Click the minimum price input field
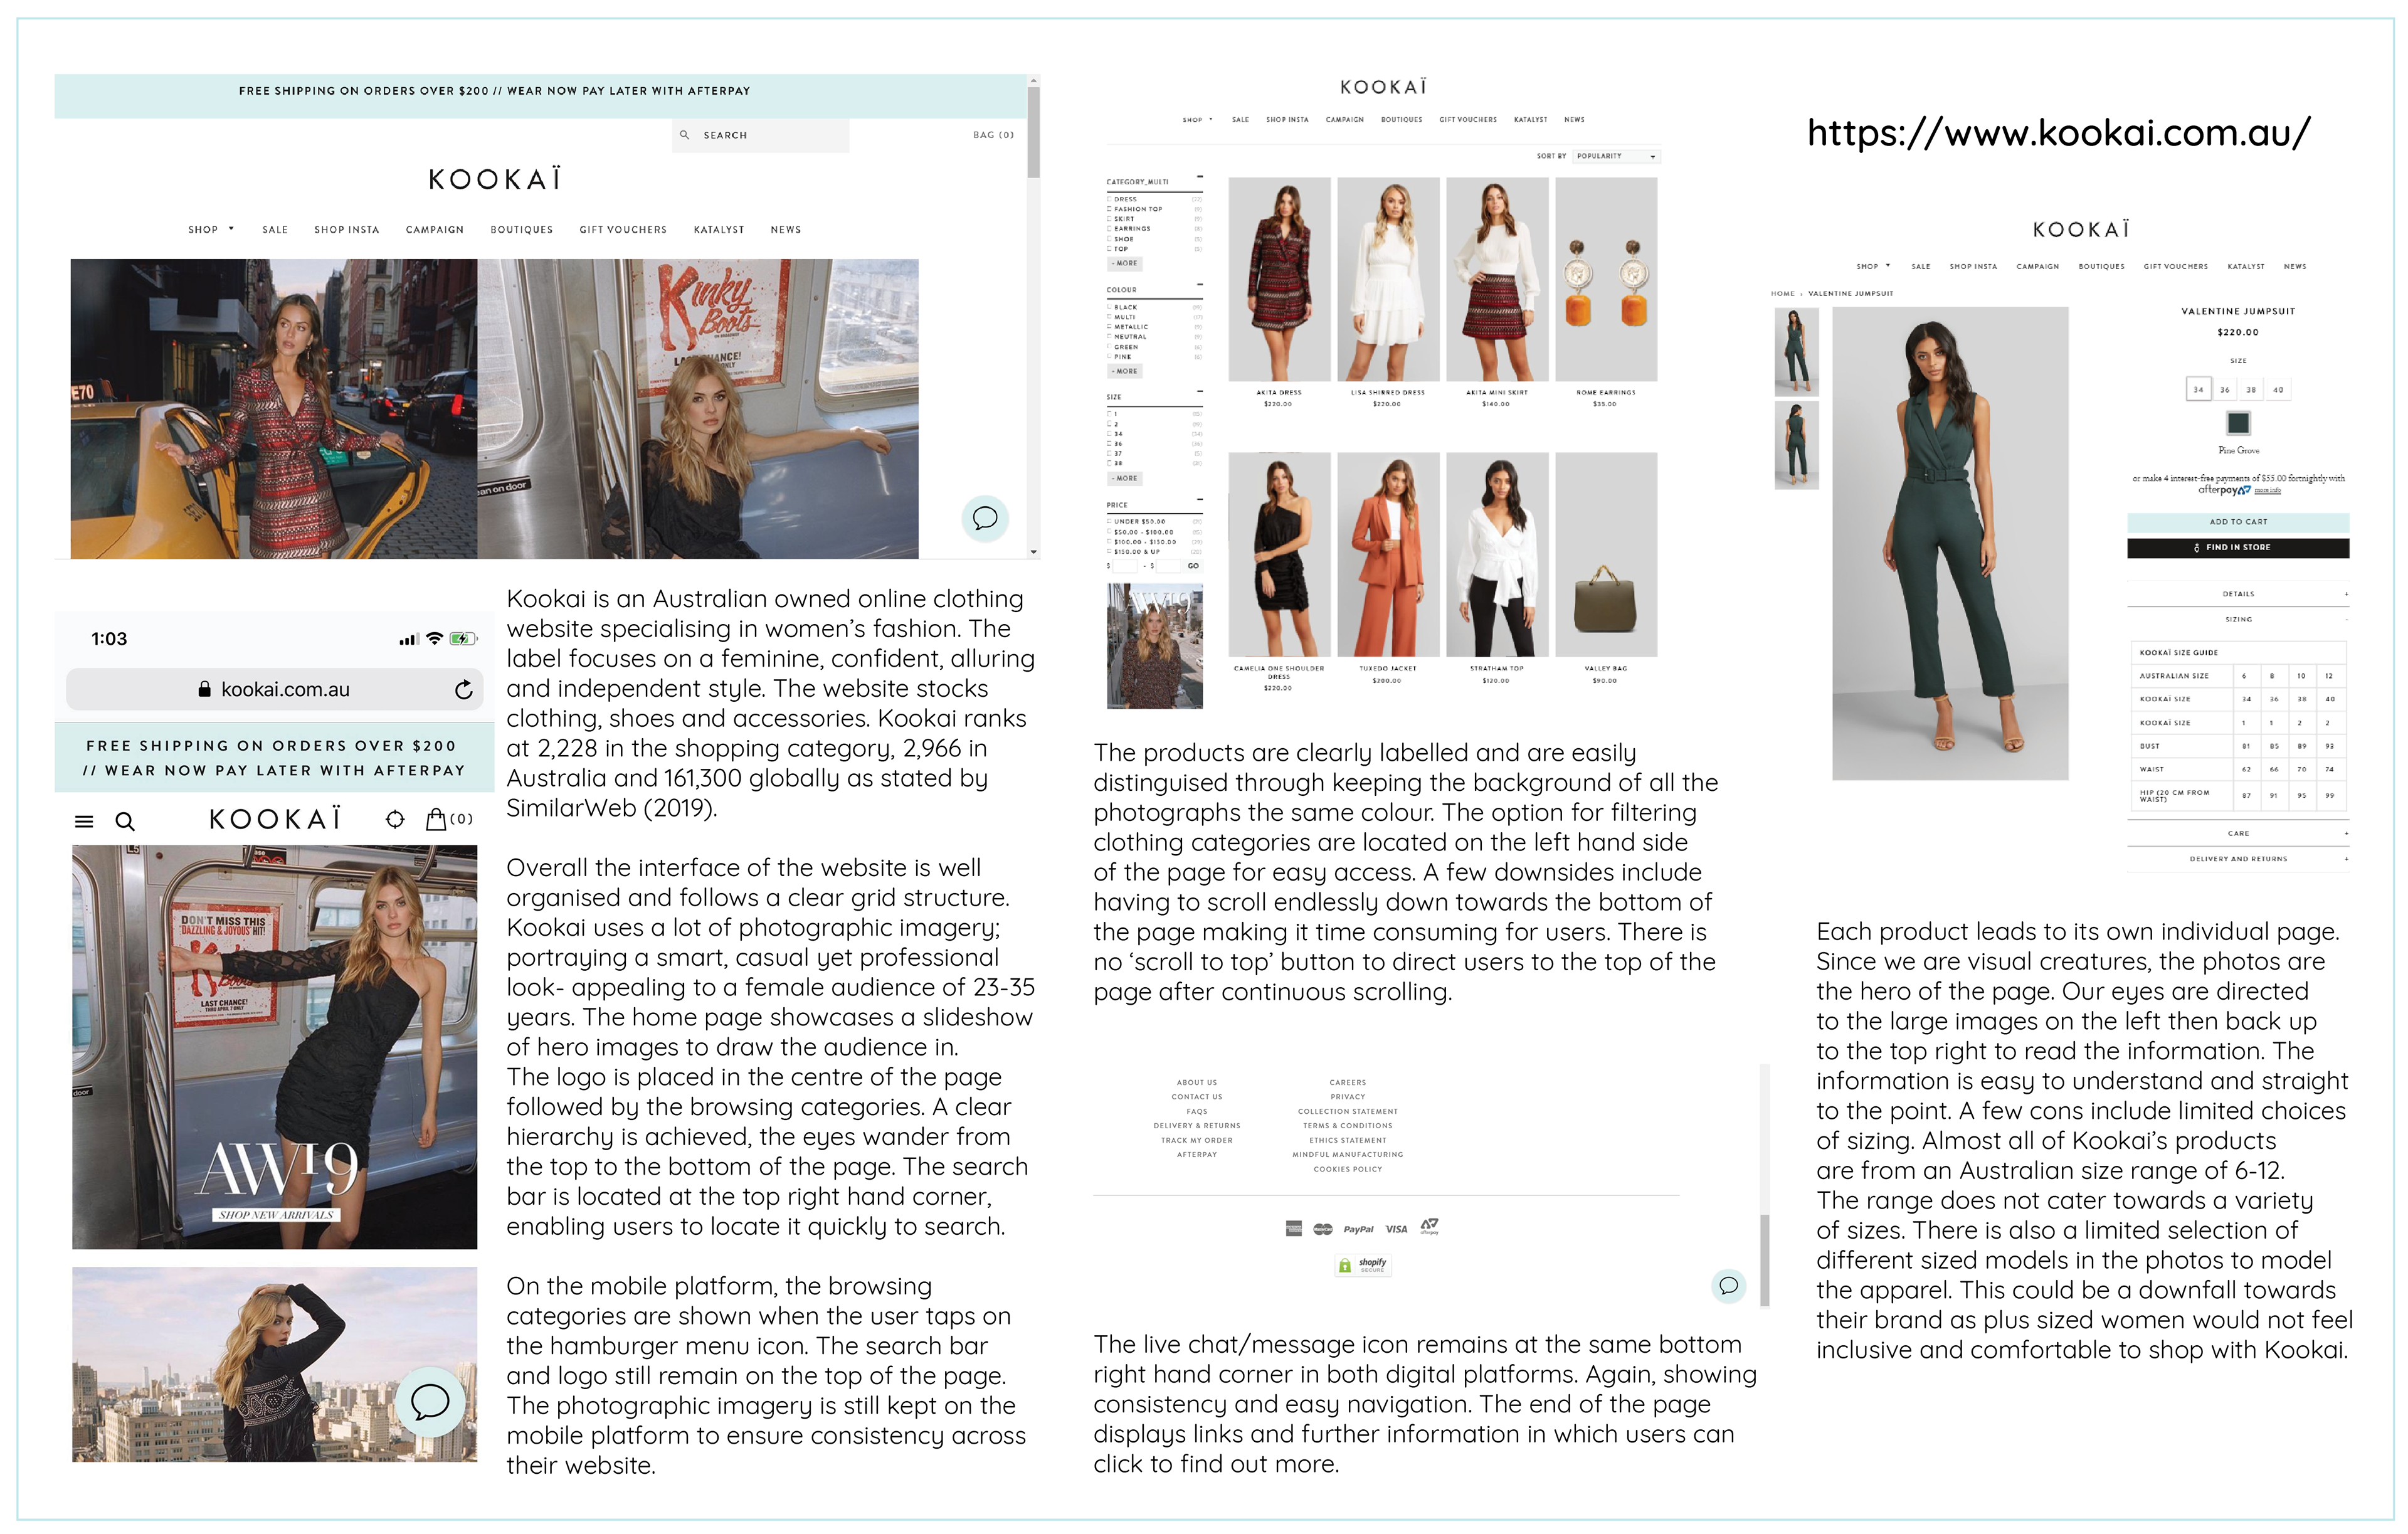 pyautogui.click(x=1126, y=566)
